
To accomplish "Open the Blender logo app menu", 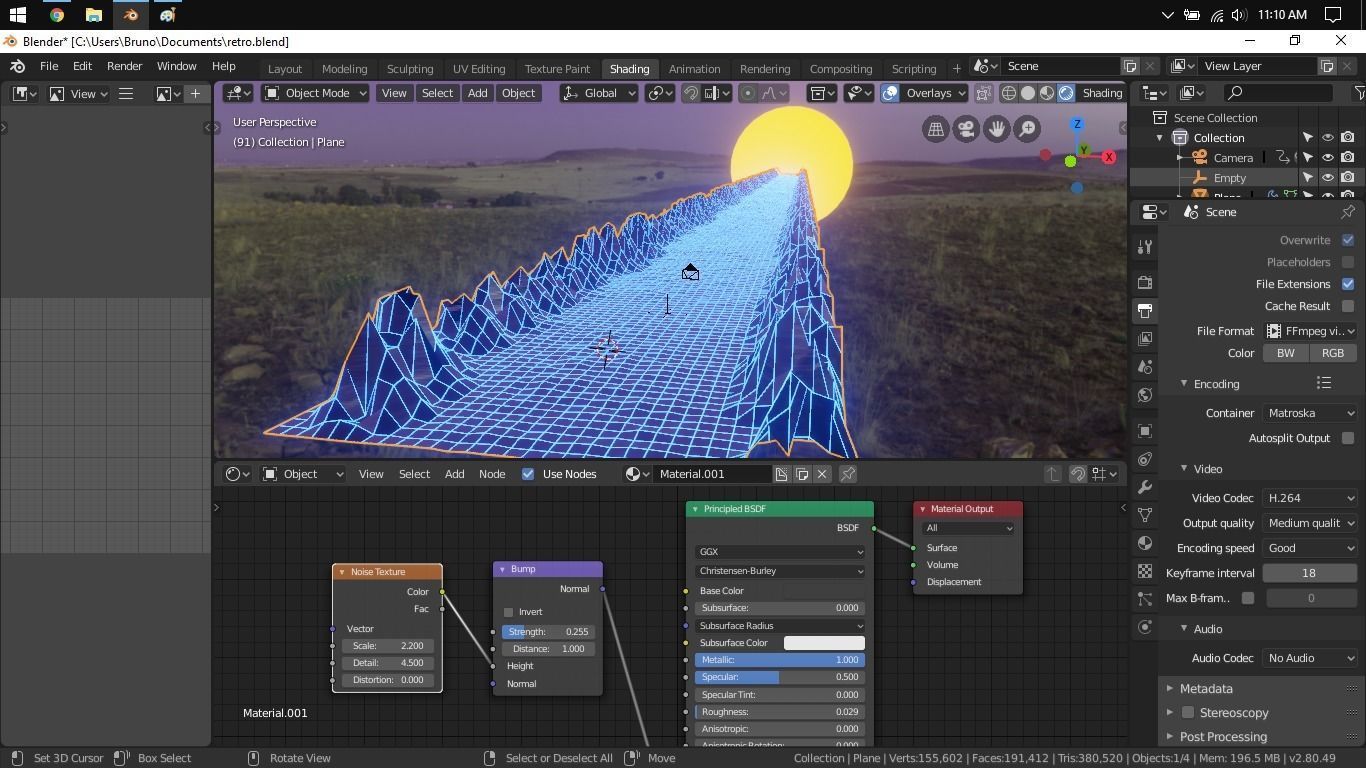I will (18, 66).
